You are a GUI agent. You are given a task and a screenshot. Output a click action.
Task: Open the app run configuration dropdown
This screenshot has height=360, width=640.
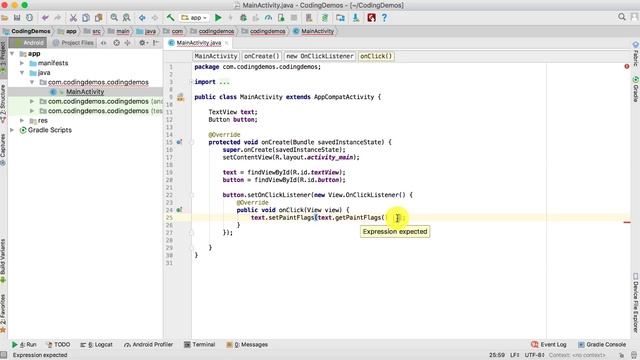(x=194, y=18)
